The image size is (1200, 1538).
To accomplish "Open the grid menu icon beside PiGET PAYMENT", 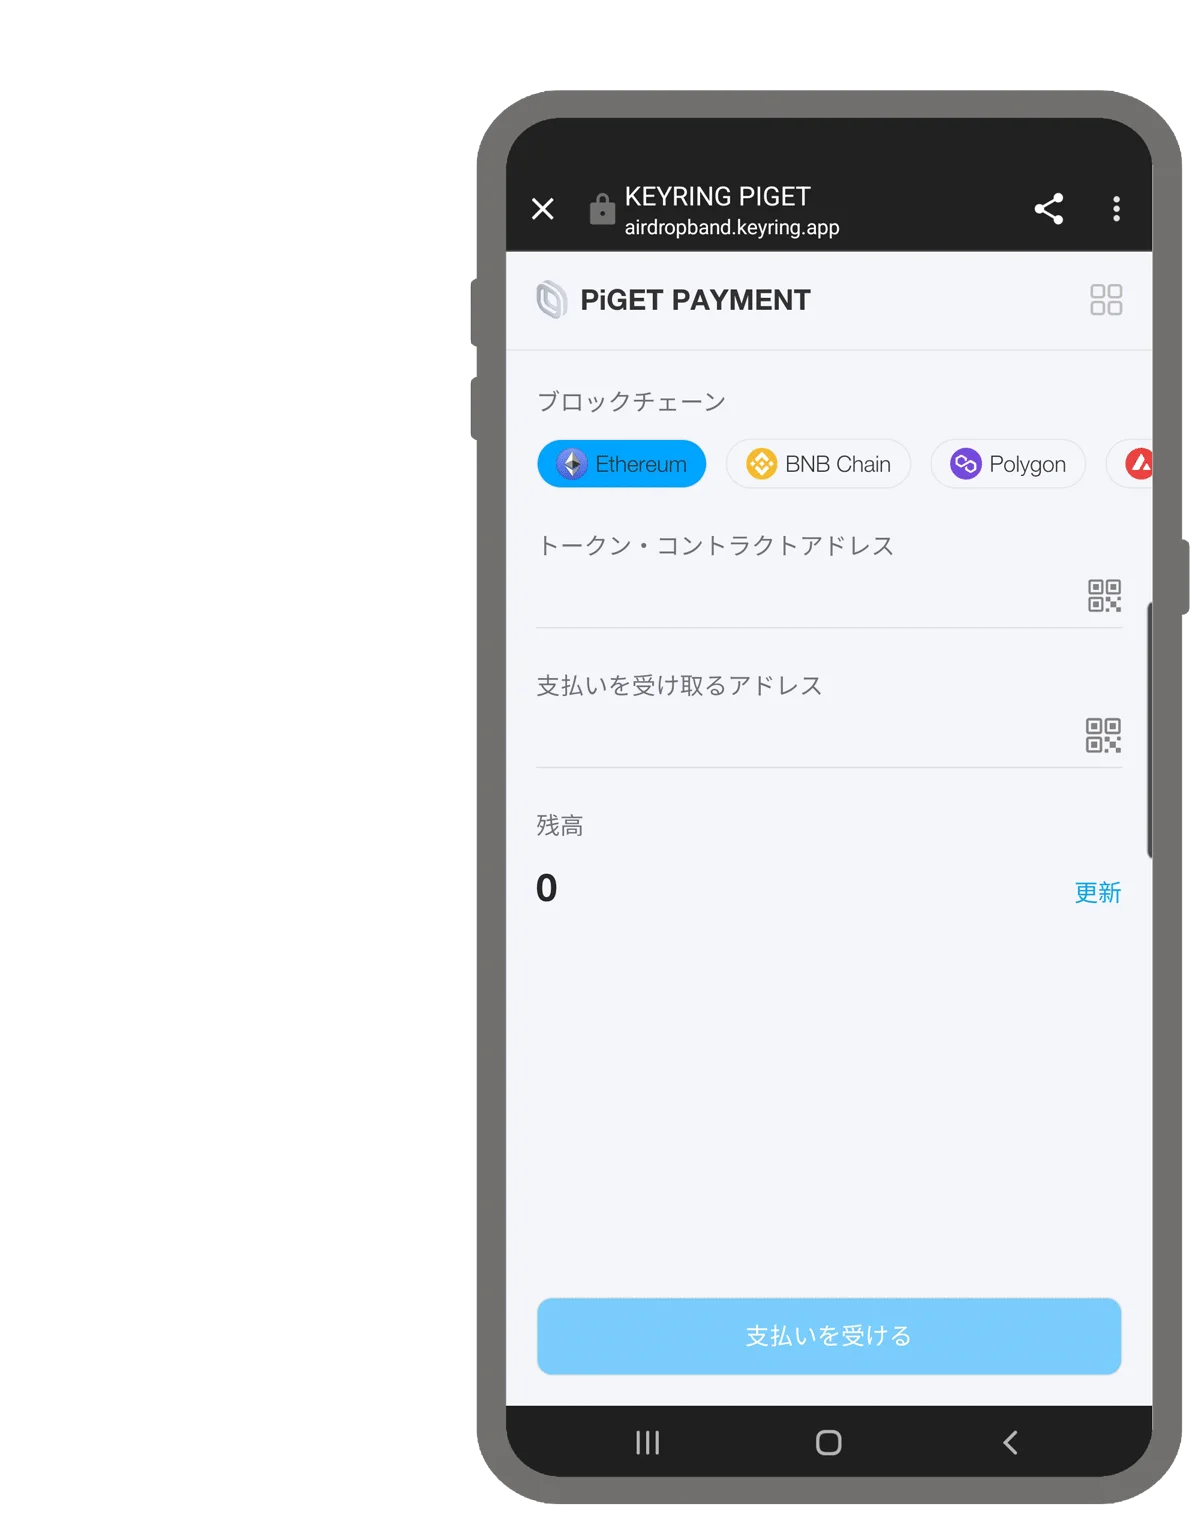I will tap(1105, 300).
